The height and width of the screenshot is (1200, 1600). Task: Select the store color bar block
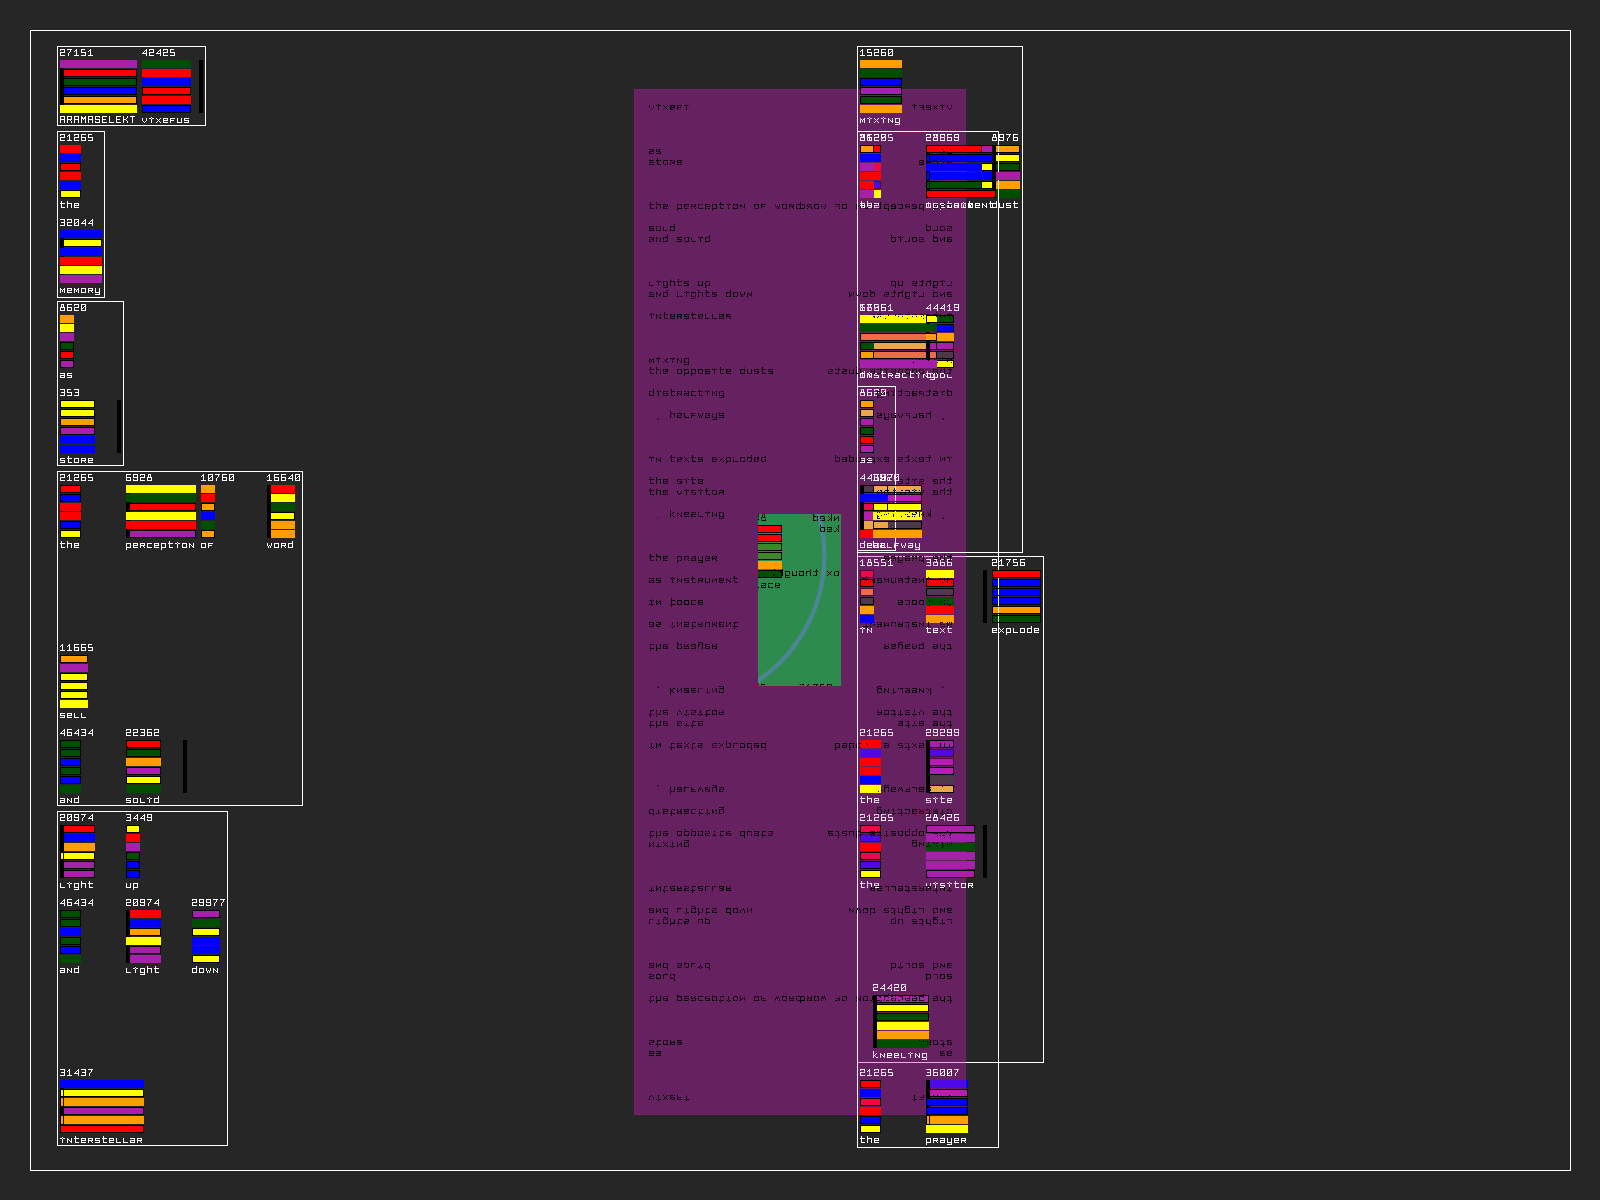[x=77, y=427]
